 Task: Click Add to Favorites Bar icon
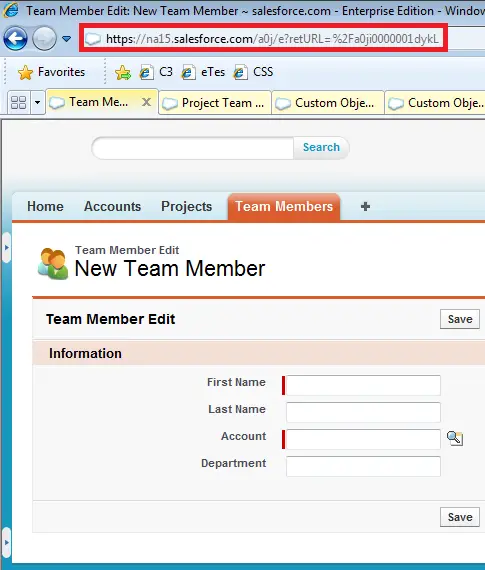pyautogui.click(x=123, y=72)
